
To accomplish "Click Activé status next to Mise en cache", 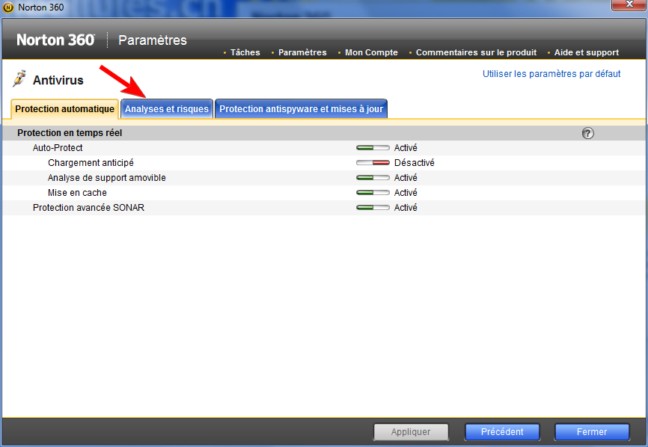I will [405, 193].
